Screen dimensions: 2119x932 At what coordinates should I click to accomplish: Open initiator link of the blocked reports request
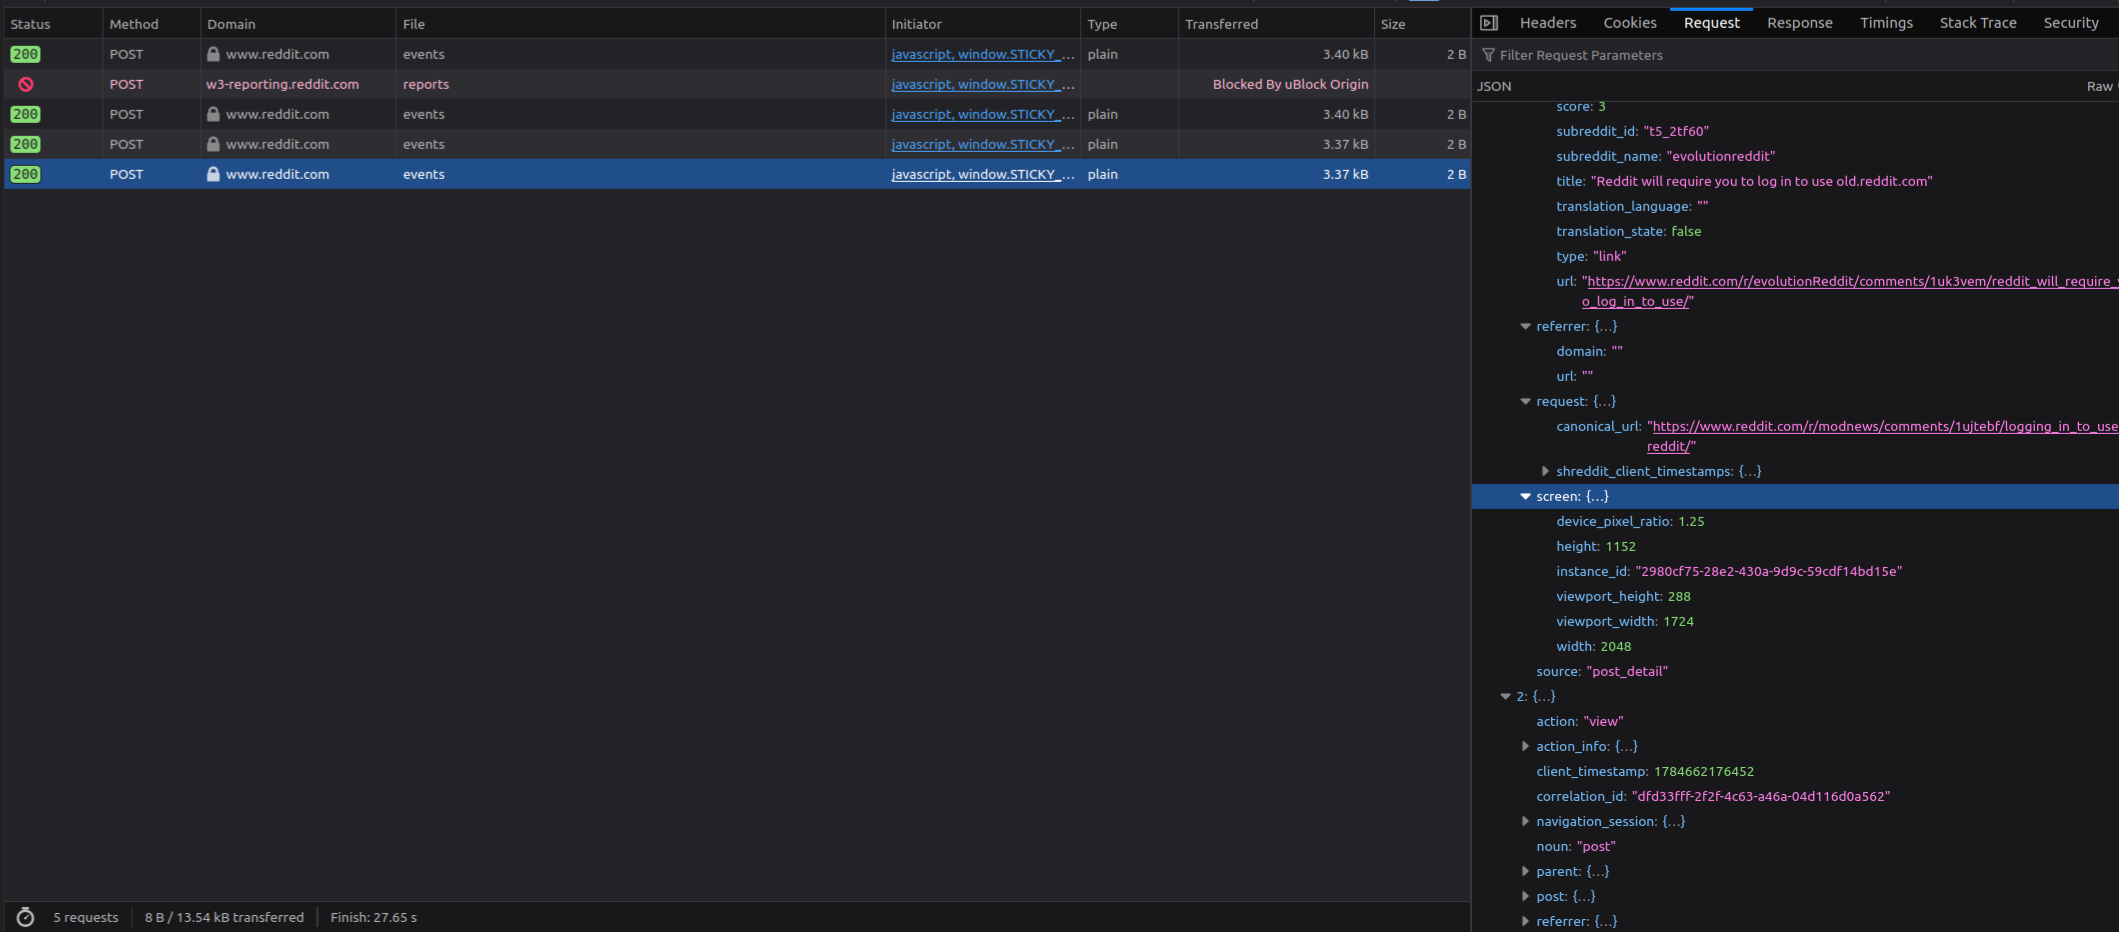pos(982,84)
